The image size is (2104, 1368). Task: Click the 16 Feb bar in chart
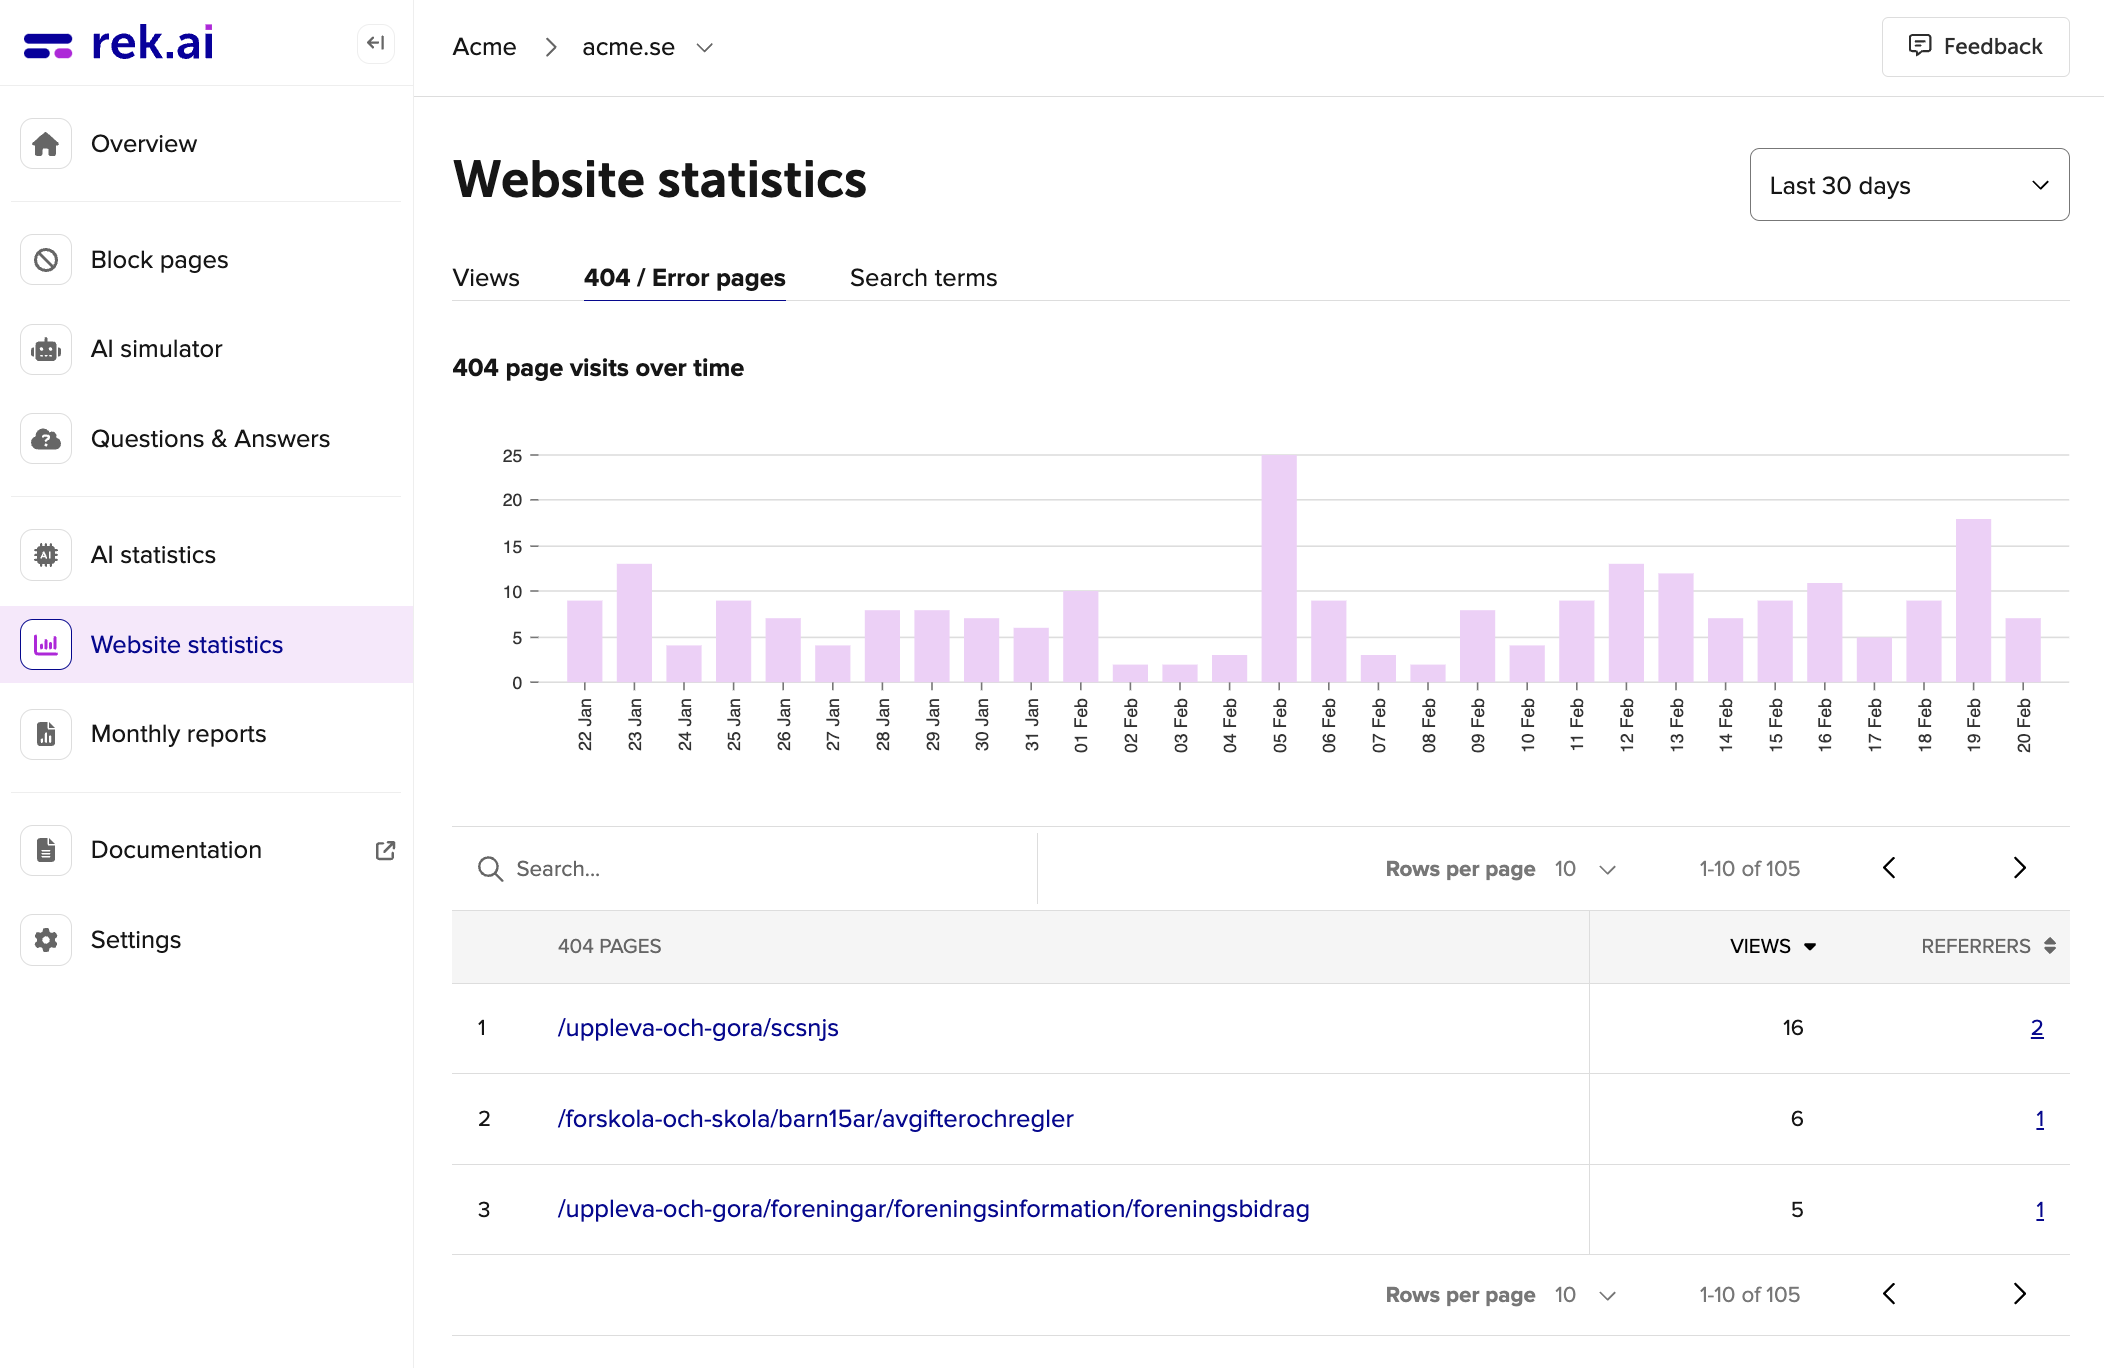click(x=1825, y=633)
